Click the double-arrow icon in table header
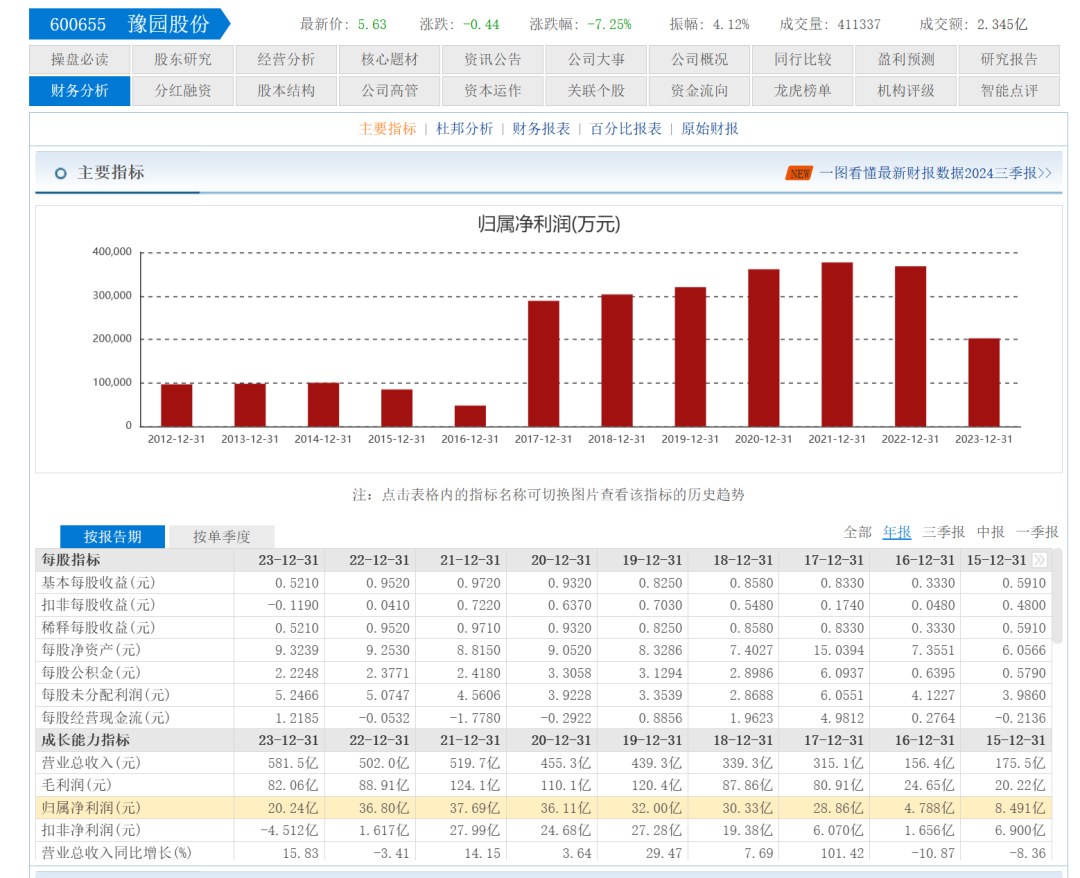The height and width of the screenshot is (878, 1080). pyautogui.click(x=1040, y=560)
